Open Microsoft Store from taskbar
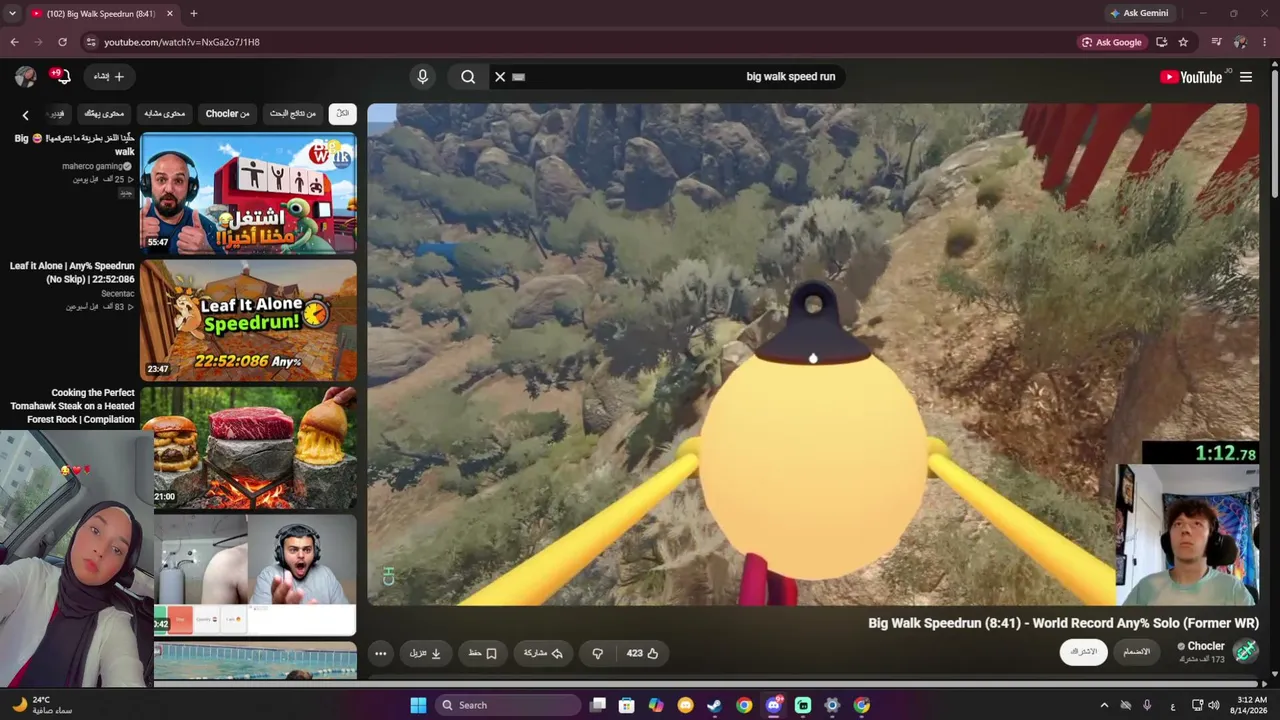Screen dimensions: 1280x720 click(626, 705)
